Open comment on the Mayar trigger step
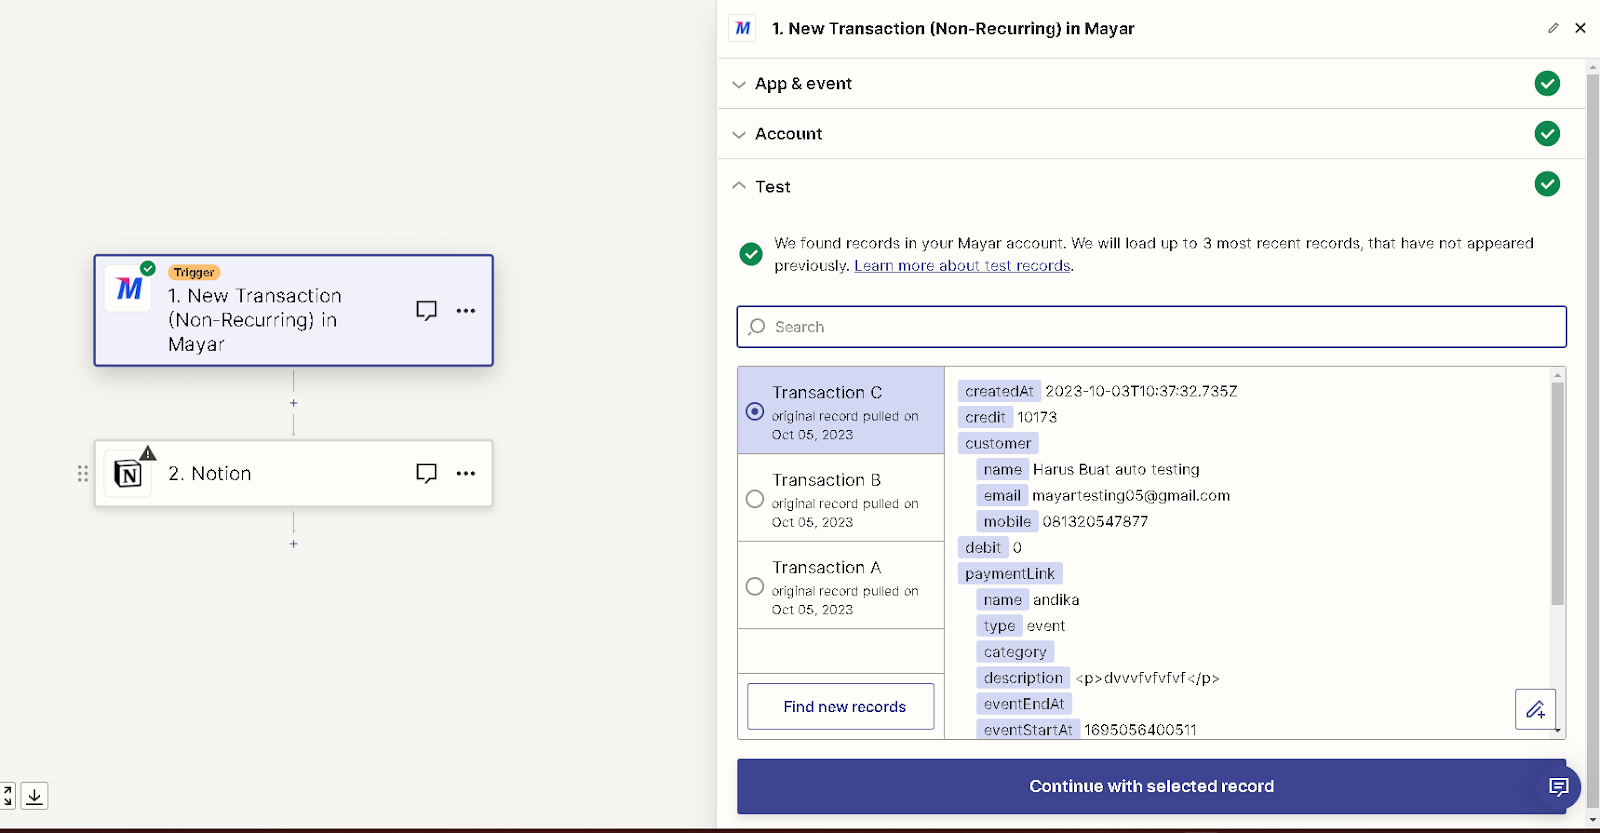This screenshot has width=1600, height=833. coord(427,311)
